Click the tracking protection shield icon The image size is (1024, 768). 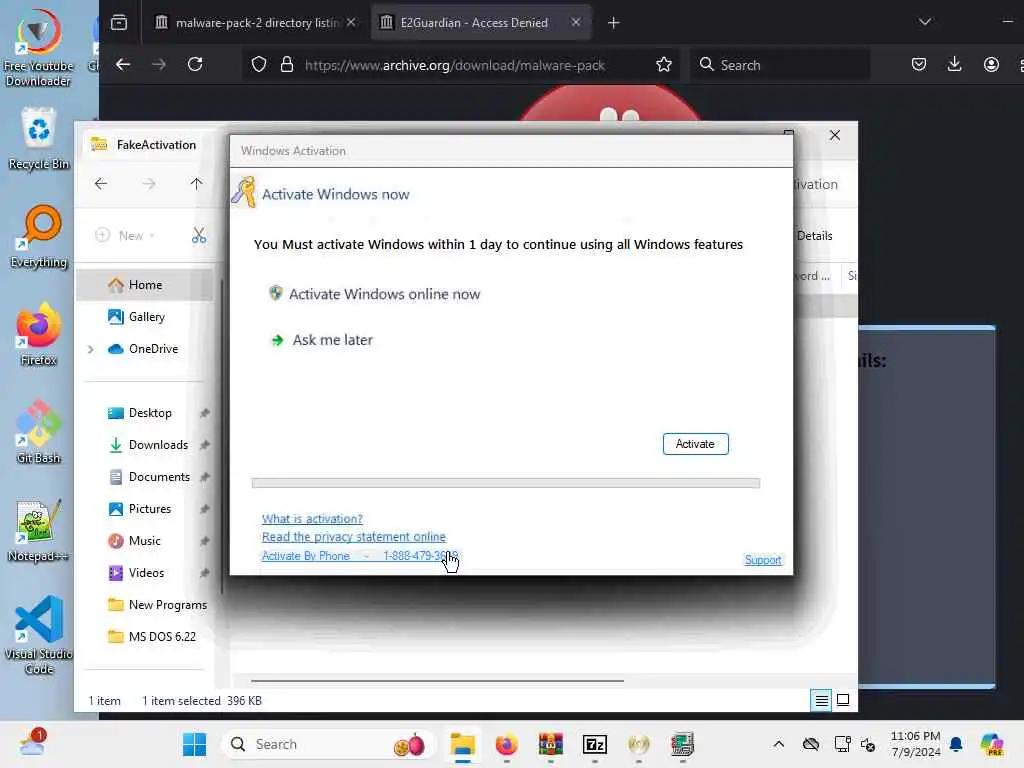point(259,65)
